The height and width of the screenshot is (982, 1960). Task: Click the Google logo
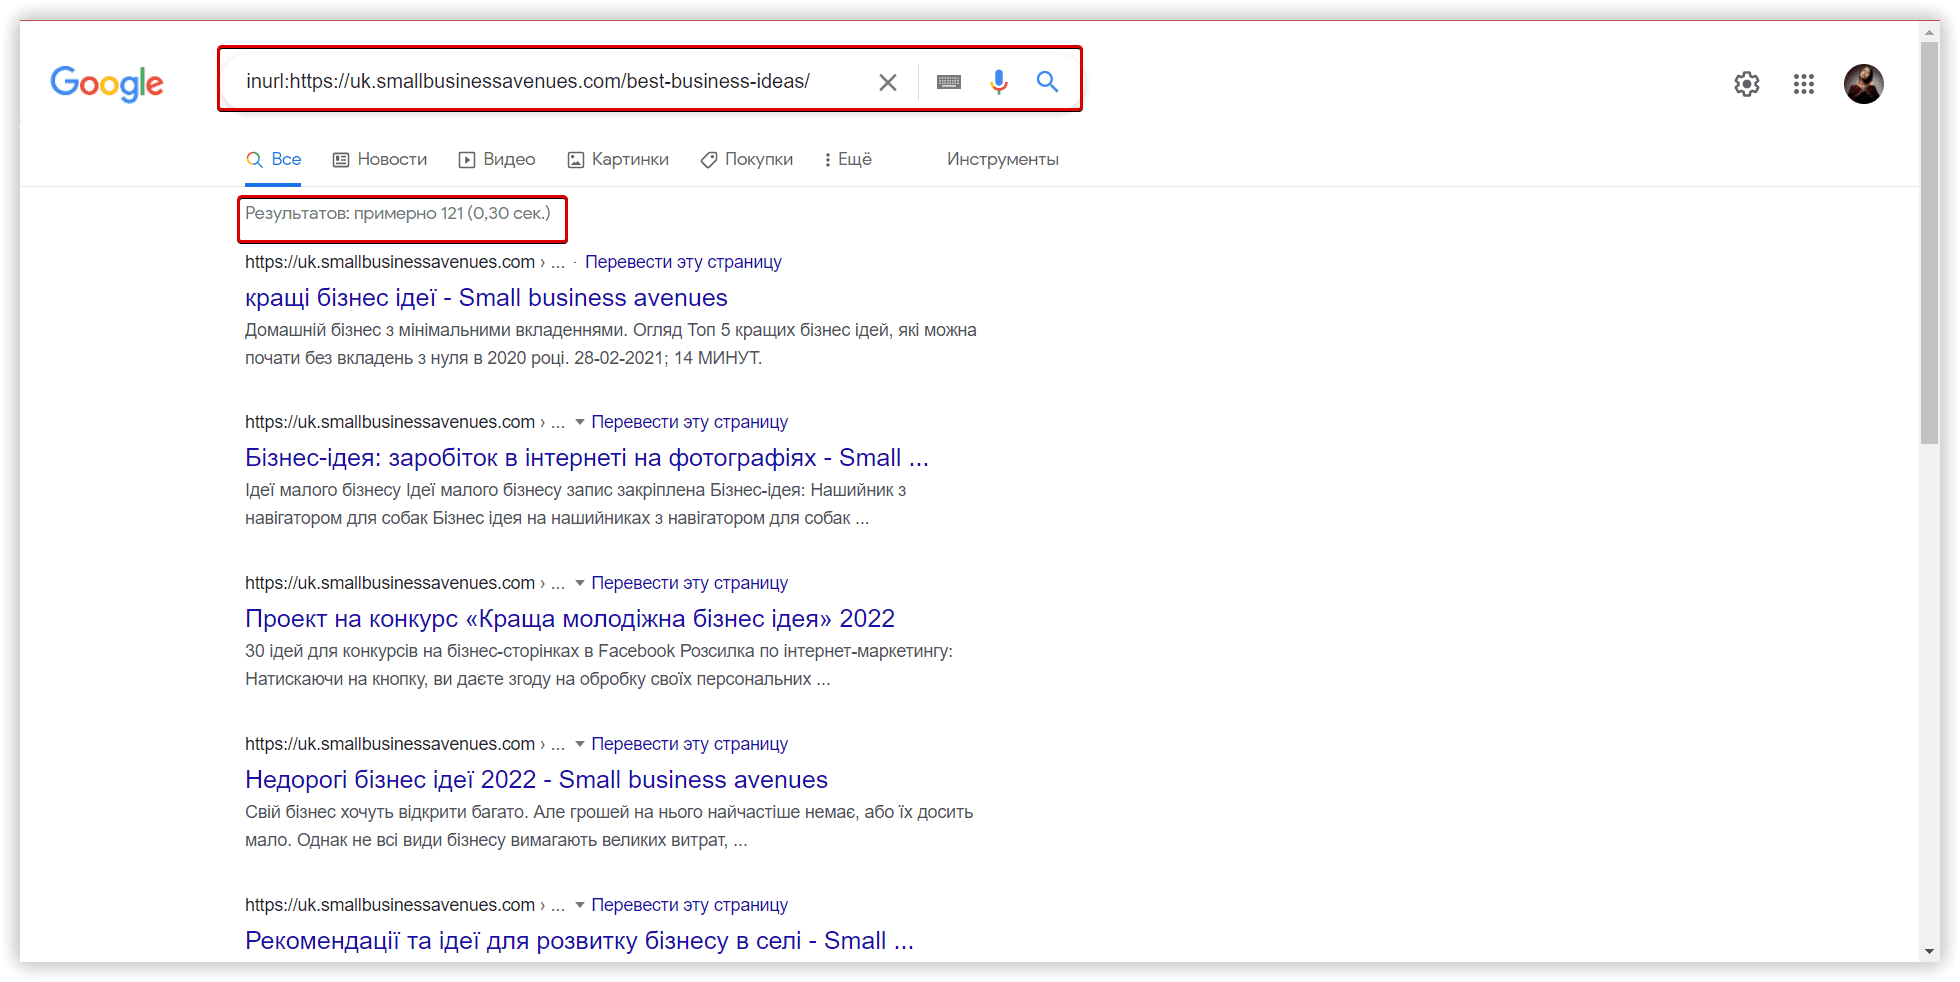pyautogui.click(x=107, y=84)
